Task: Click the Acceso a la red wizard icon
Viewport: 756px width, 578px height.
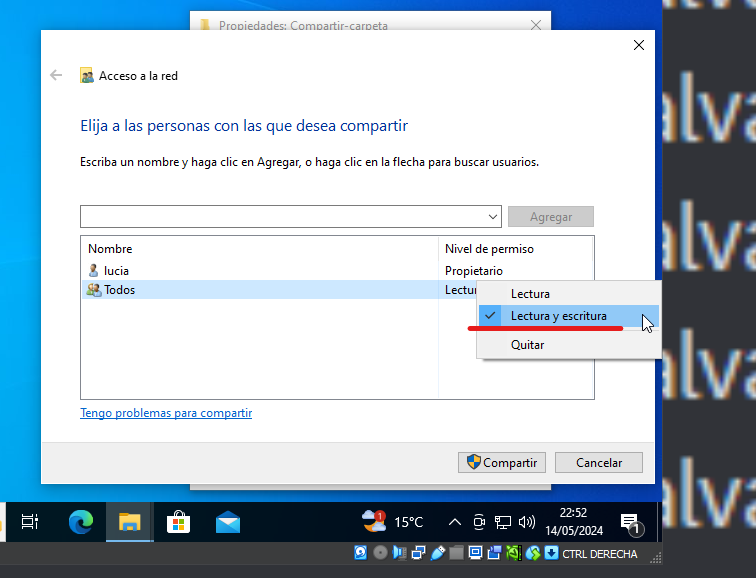Action: tap(87, 76)
